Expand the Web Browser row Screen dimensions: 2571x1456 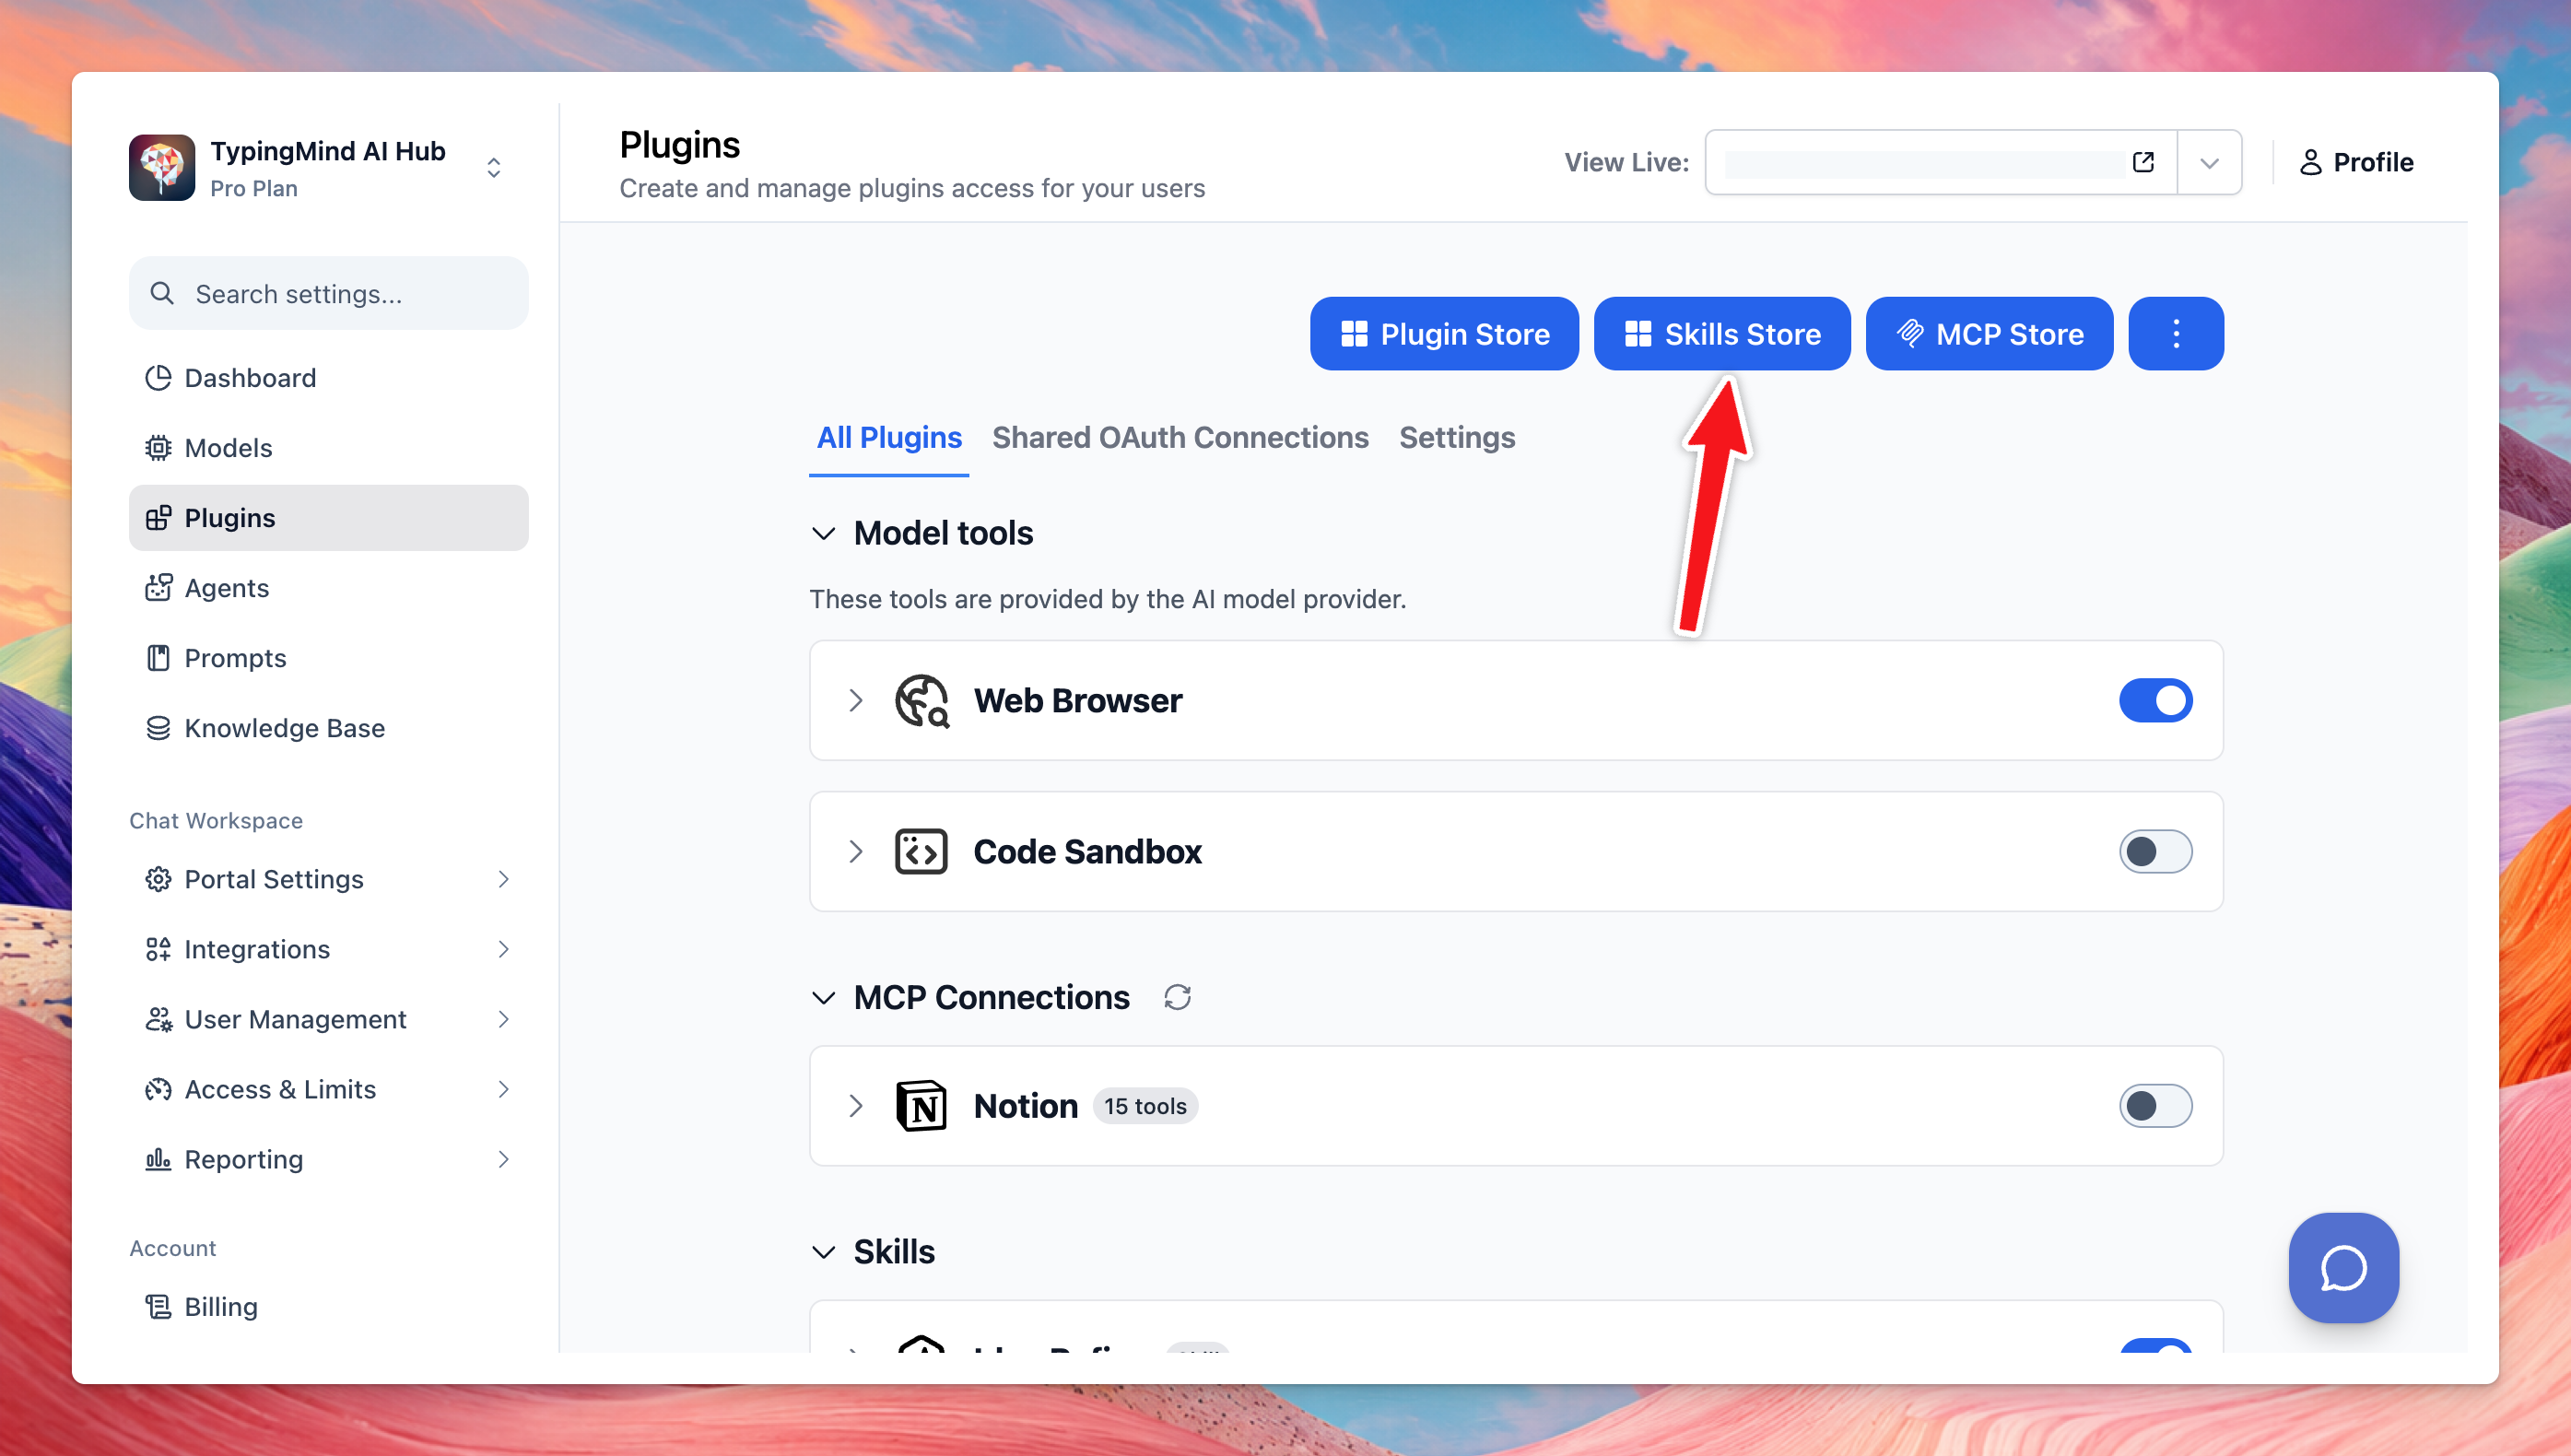(855, 700)
